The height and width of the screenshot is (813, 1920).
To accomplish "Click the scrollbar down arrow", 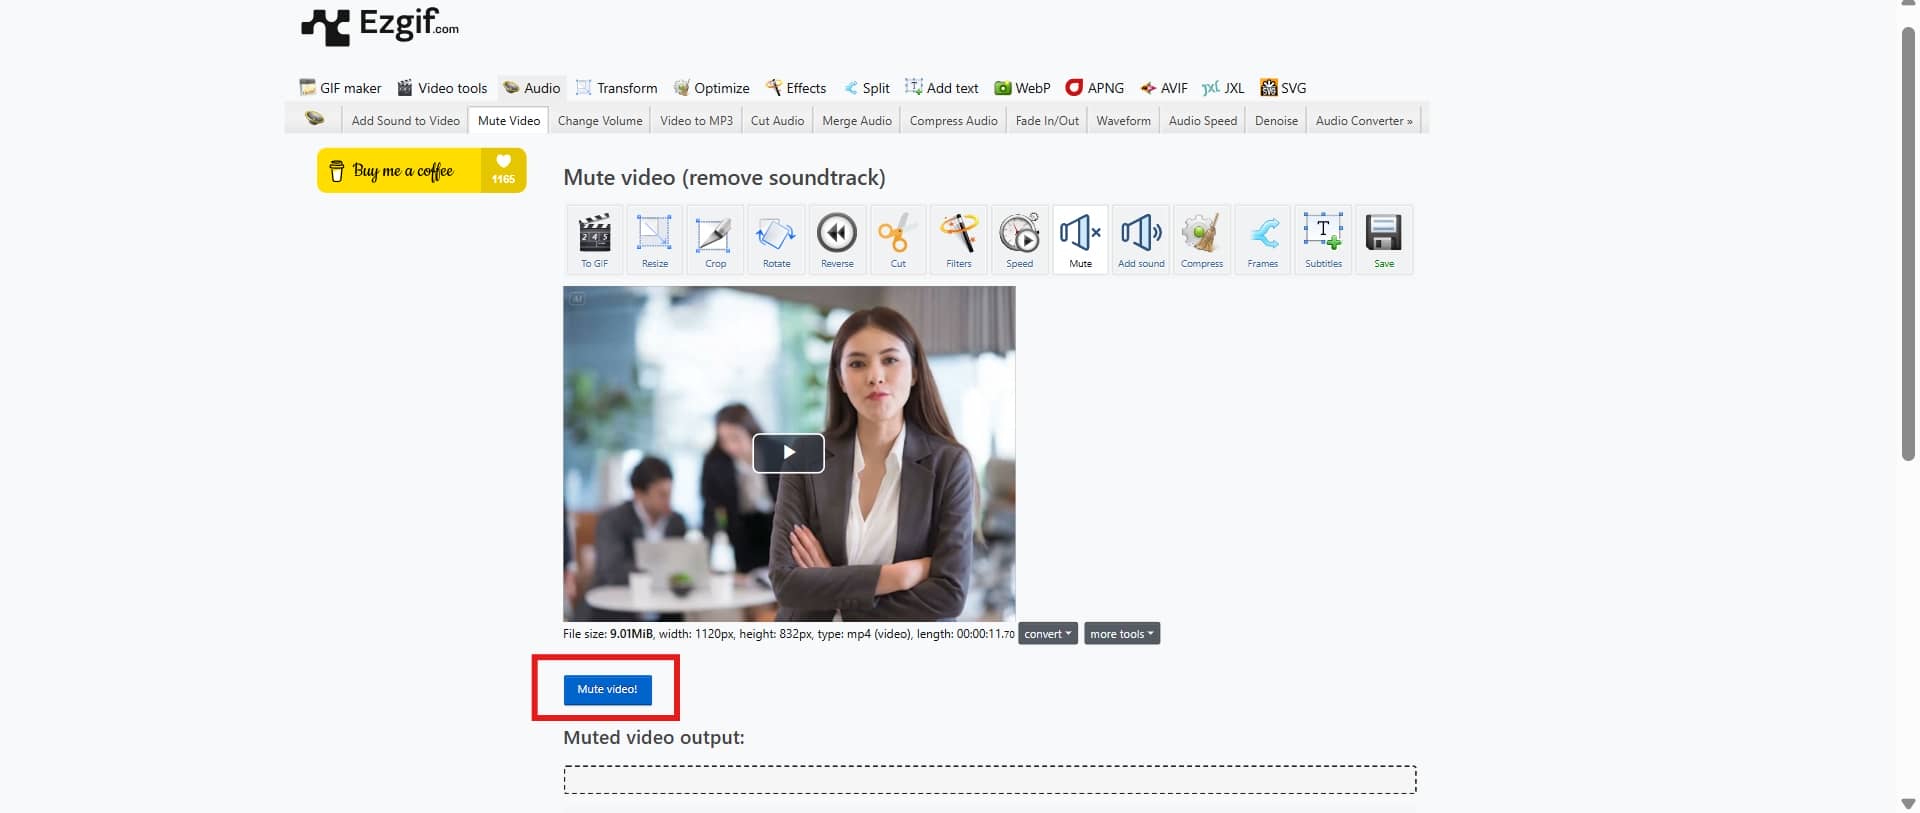I will 1908,804.
